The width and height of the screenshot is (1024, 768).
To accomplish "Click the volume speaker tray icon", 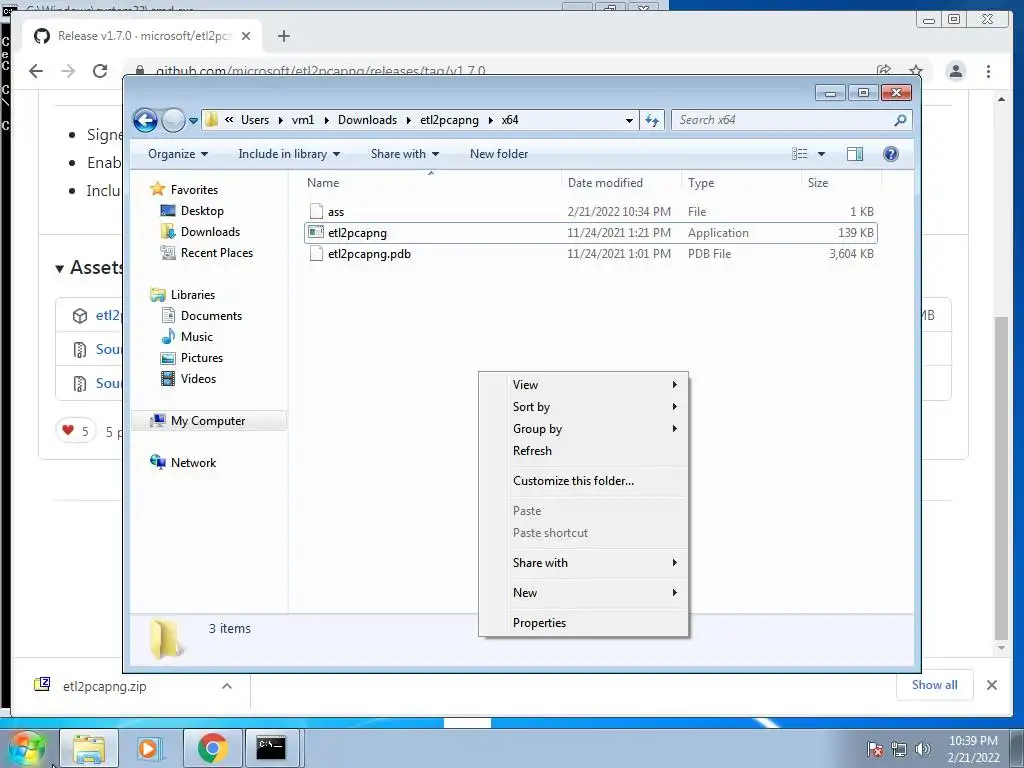I will (x=922, y=749).
